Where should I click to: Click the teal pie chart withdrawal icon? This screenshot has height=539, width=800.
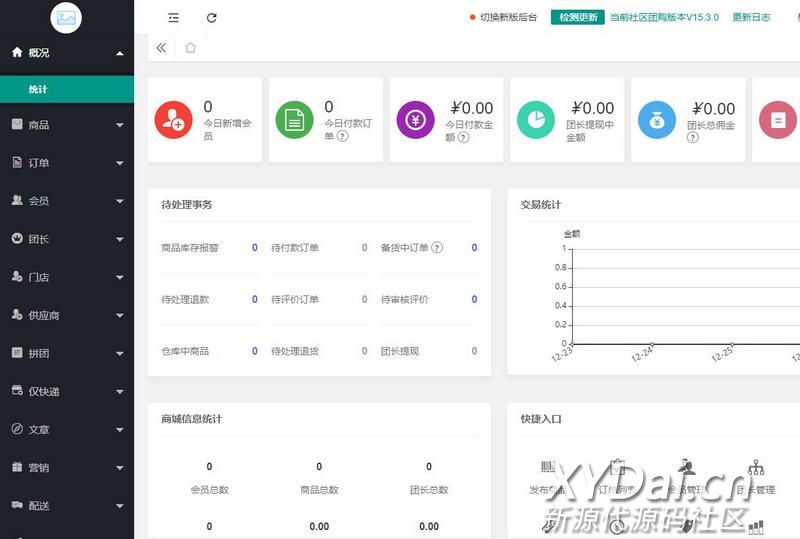tap(536, 120)
